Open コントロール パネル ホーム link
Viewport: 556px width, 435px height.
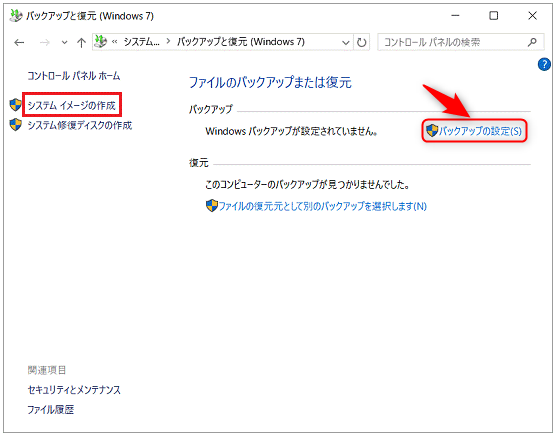[74, 76]
